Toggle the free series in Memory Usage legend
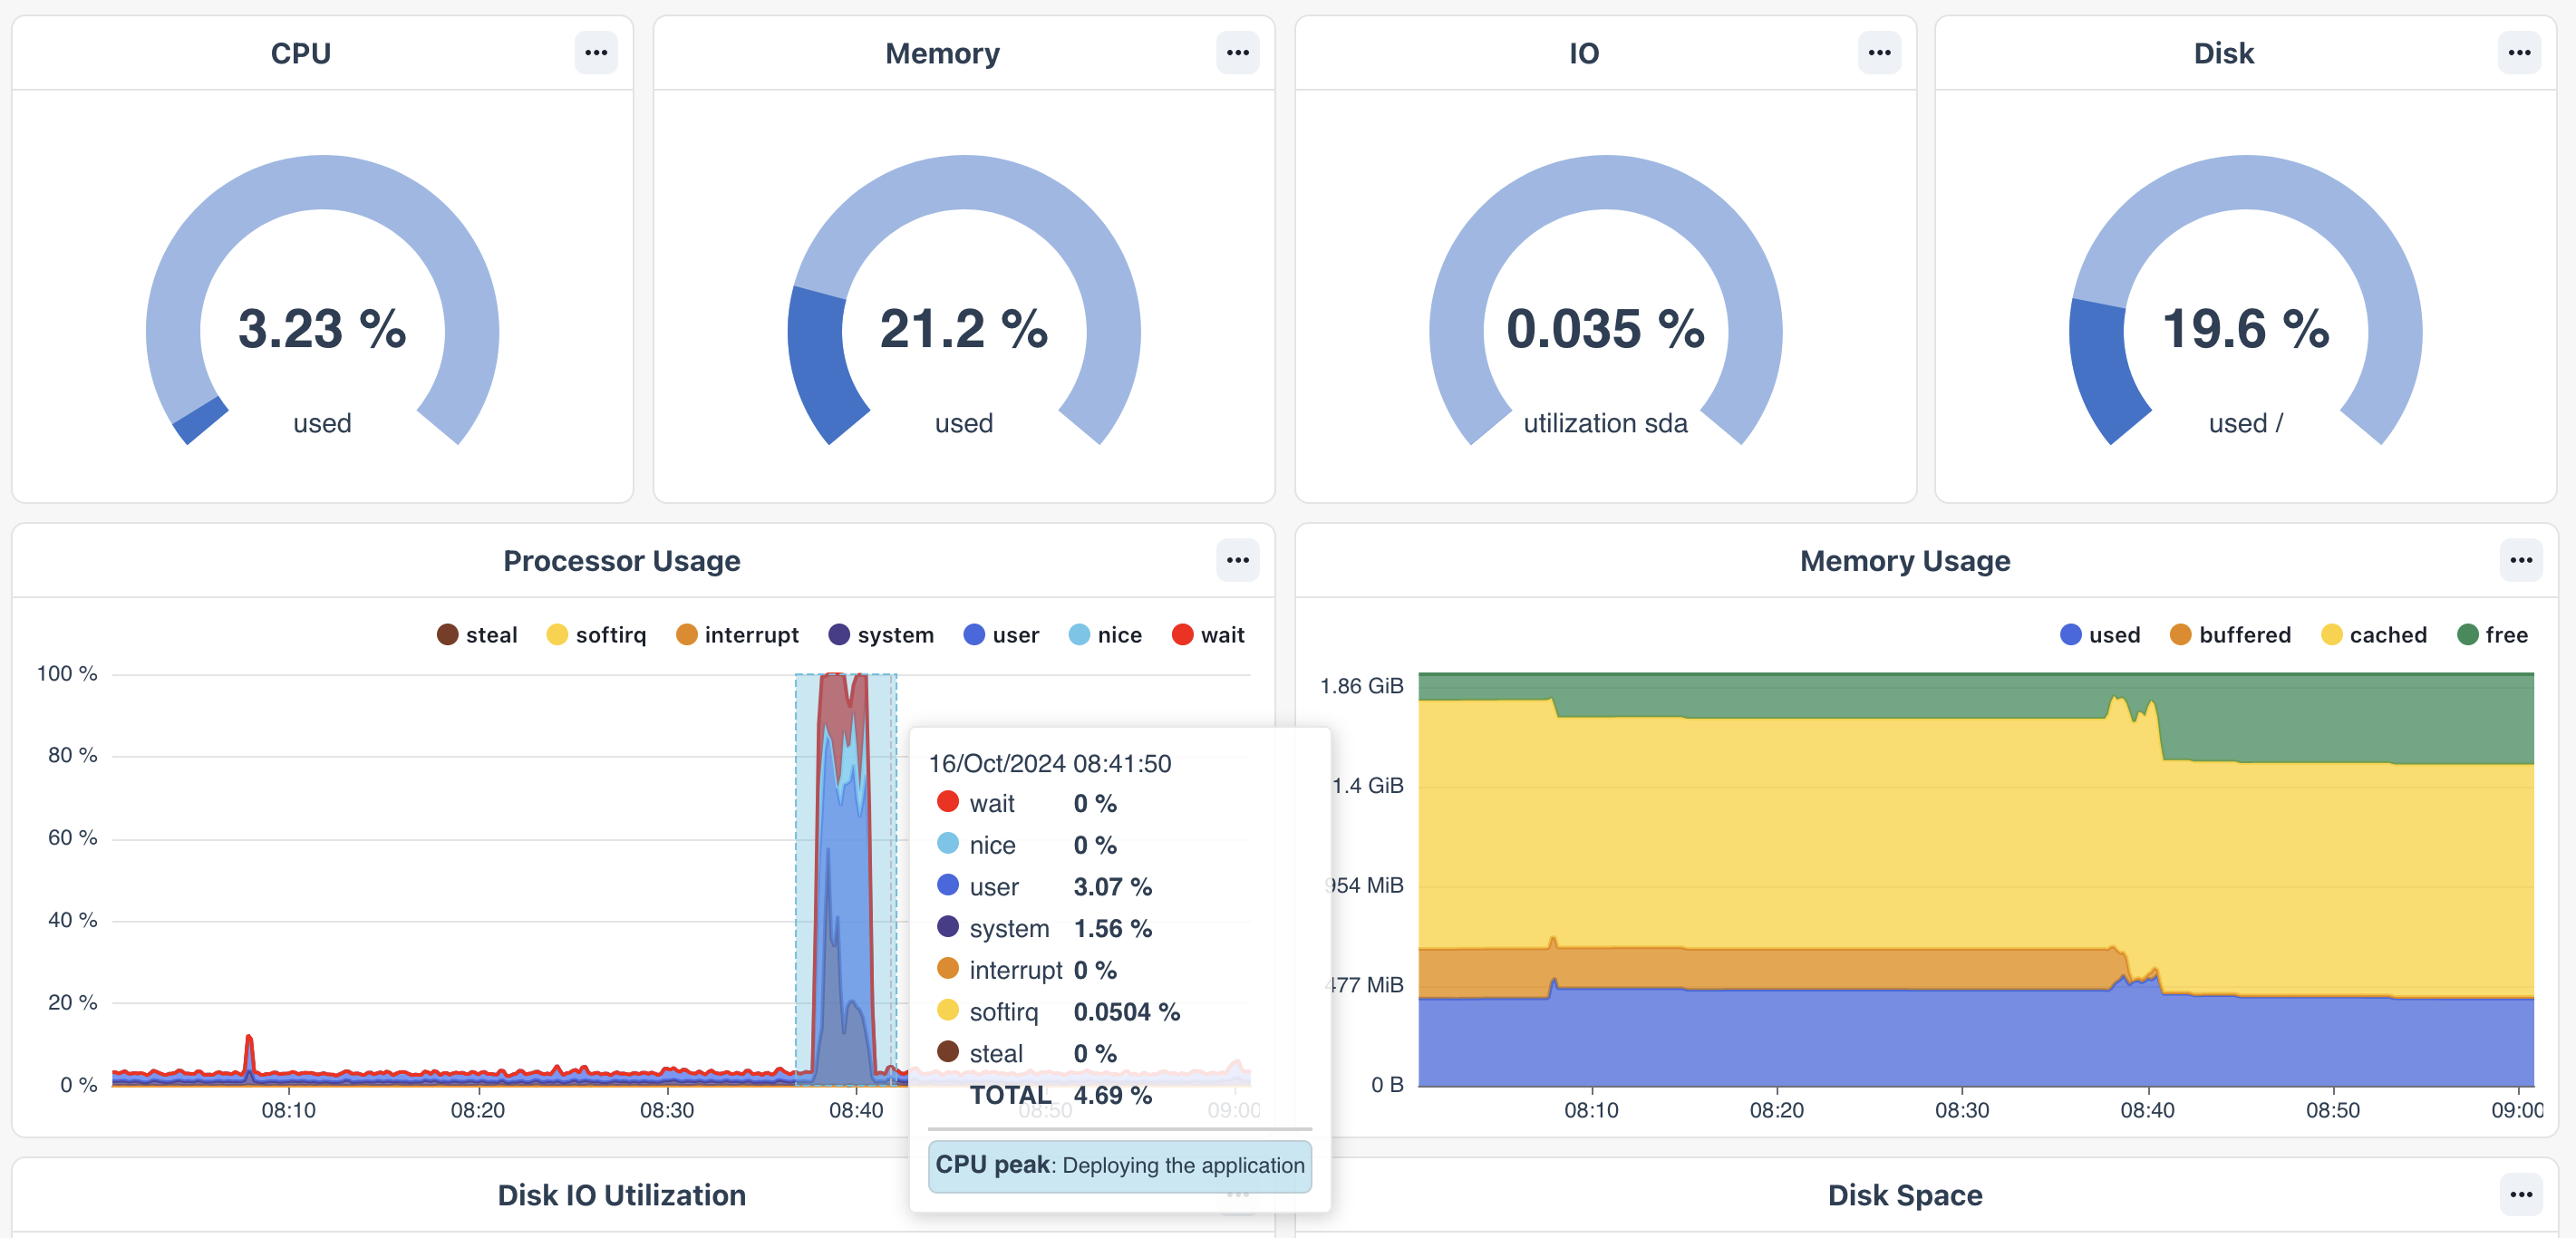The width and height of the screenshot is (2576, 1238). pyautogui.click(x=2492, y=635)
